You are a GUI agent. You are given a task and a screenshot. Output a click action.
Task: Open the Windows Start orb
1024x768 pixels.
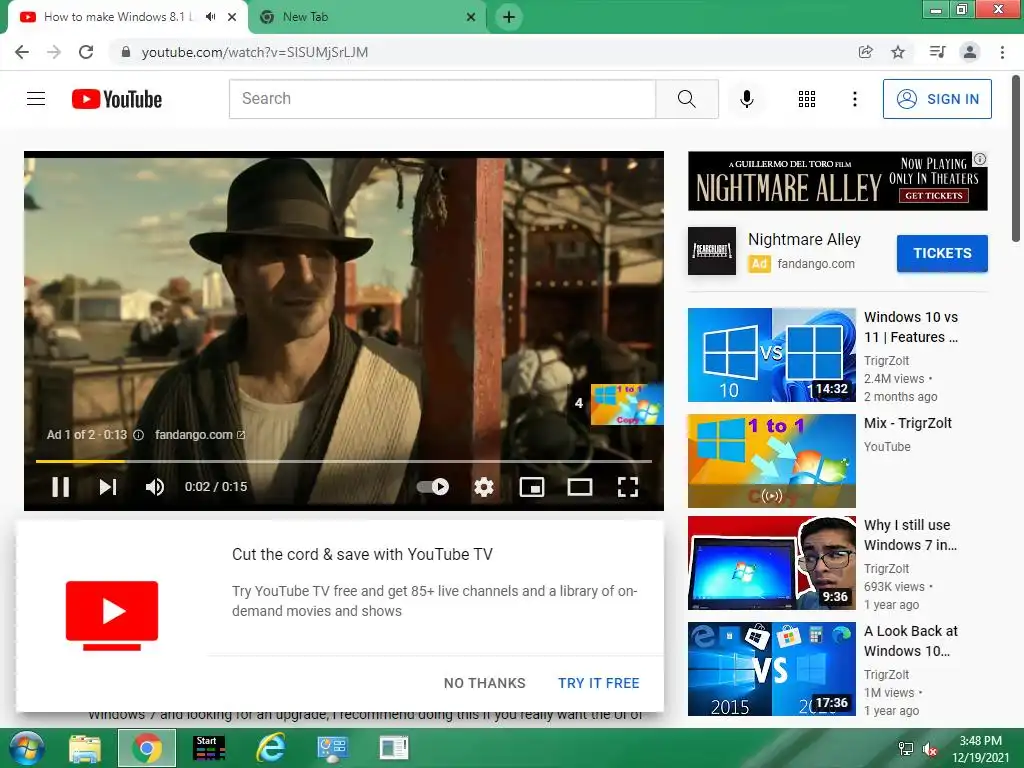pyautogui.click(x=27, y=748)
